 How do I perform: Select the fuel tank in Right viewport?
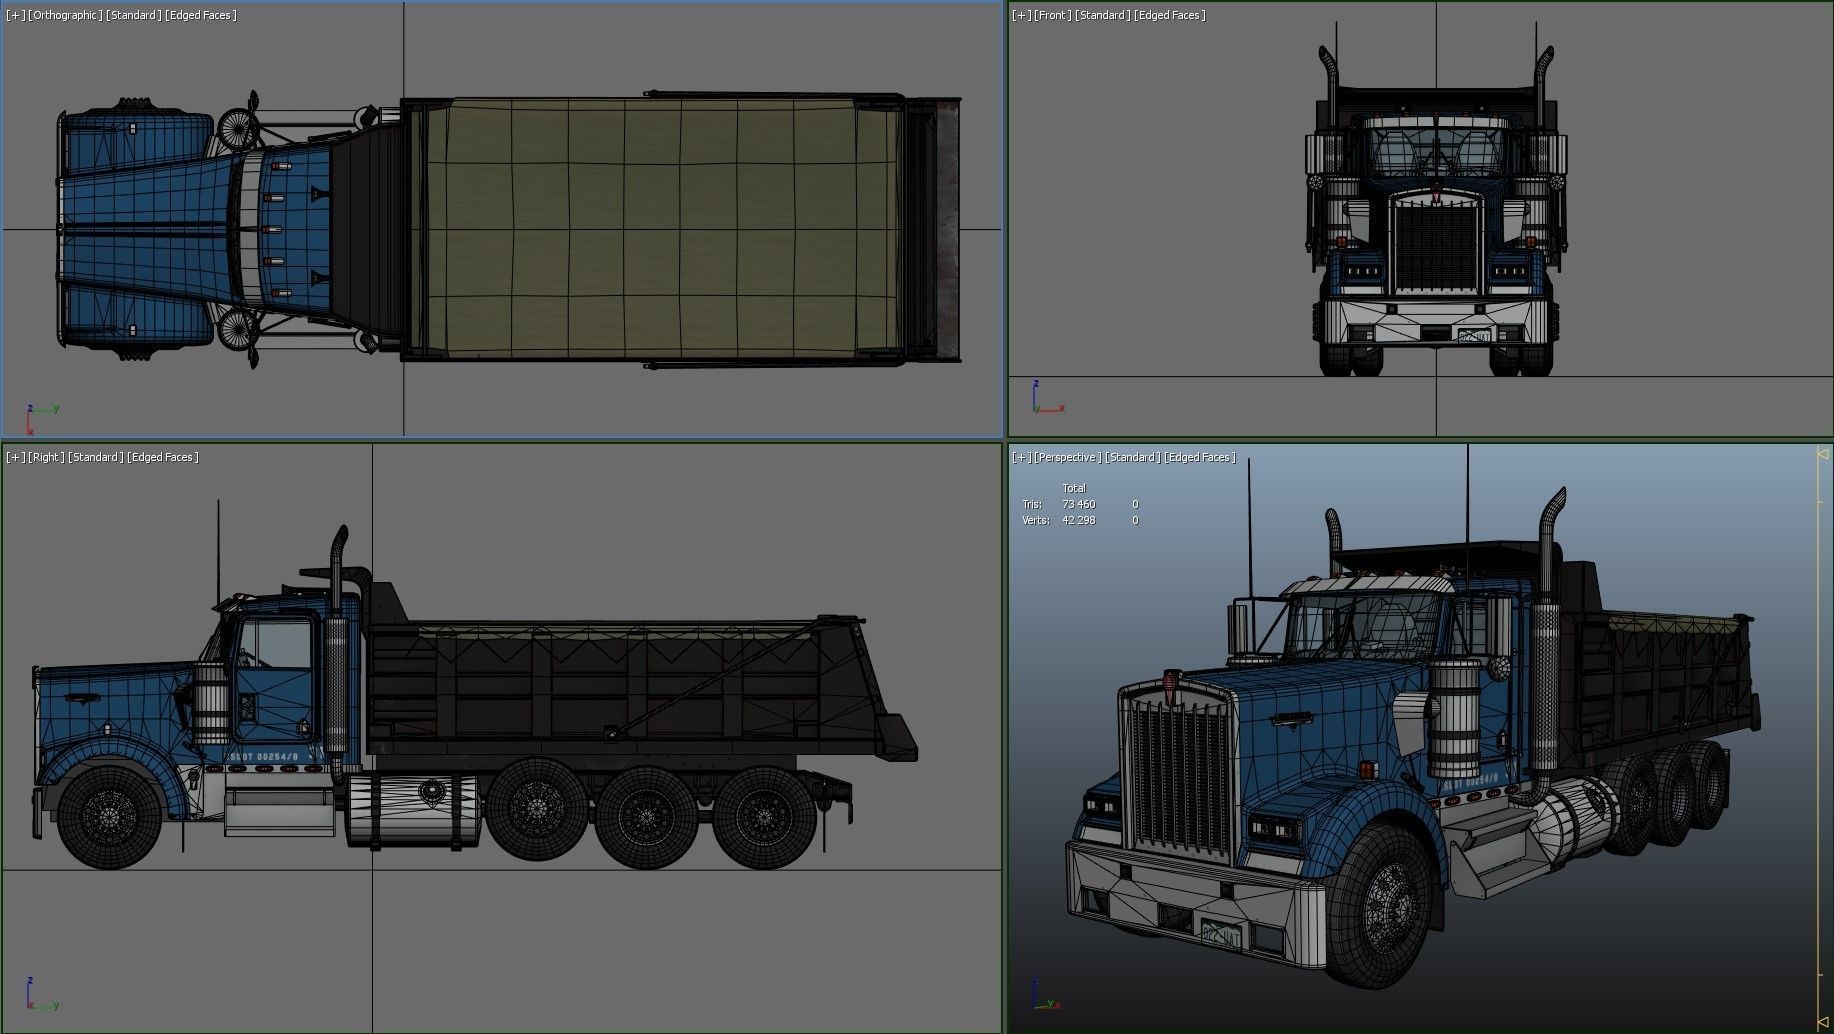click(413, 811)
